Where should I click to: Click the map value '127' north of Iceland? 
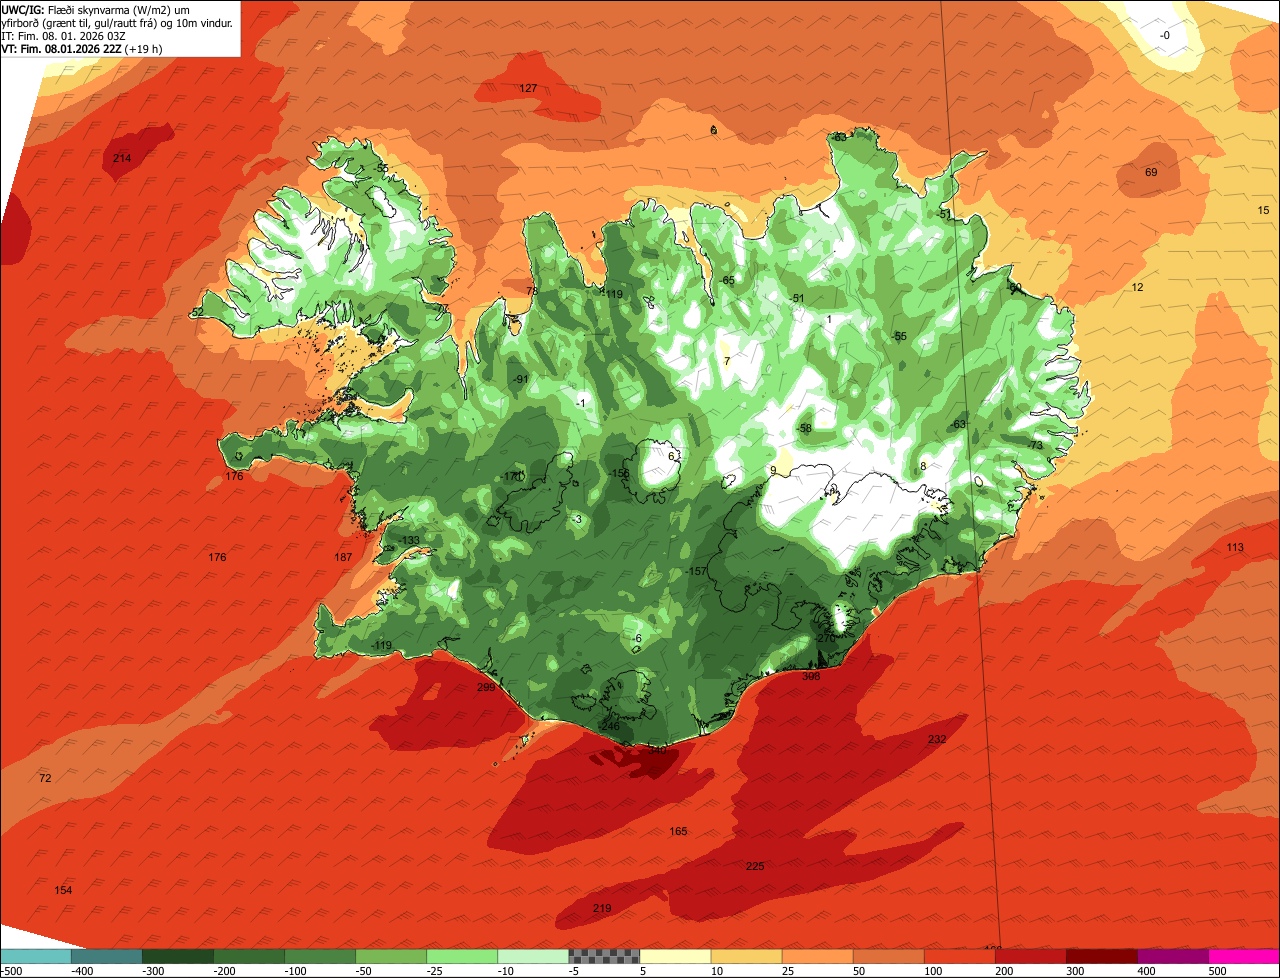tap(528, 88)
